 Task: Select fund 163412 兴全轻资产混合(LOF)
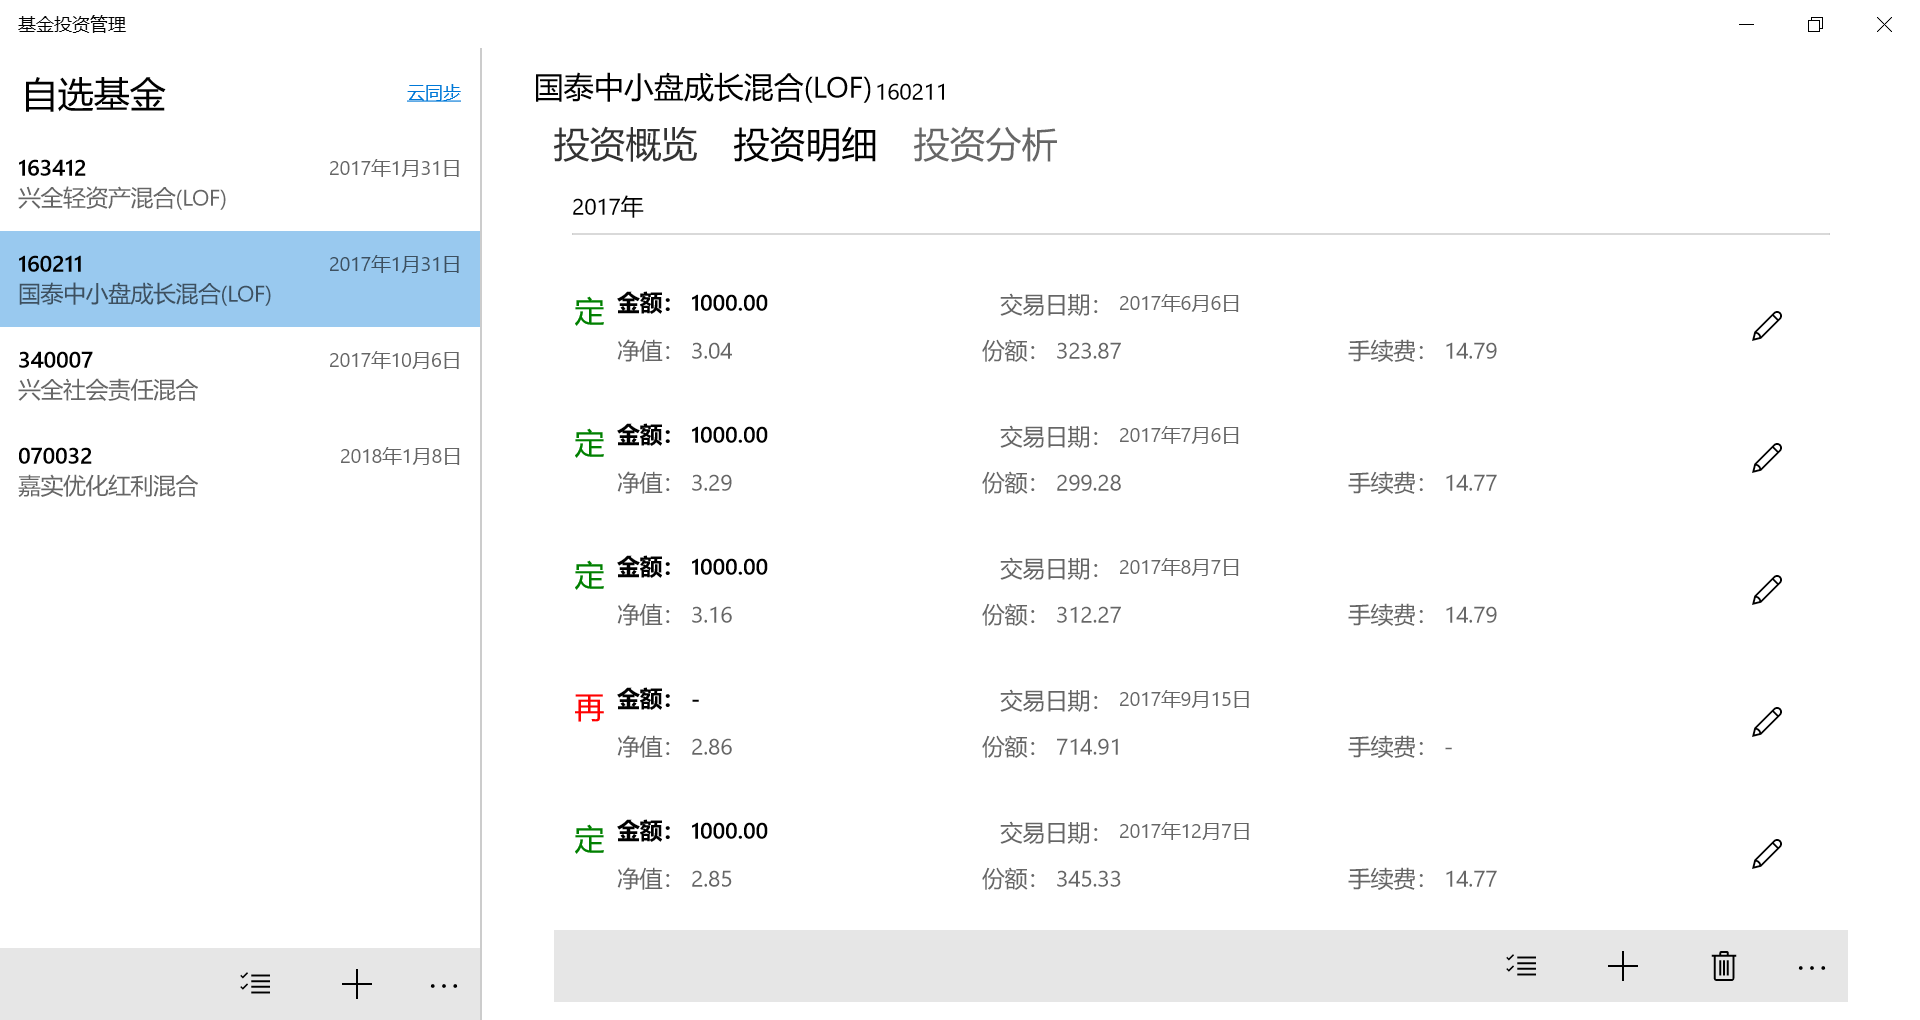pos(240,183)
